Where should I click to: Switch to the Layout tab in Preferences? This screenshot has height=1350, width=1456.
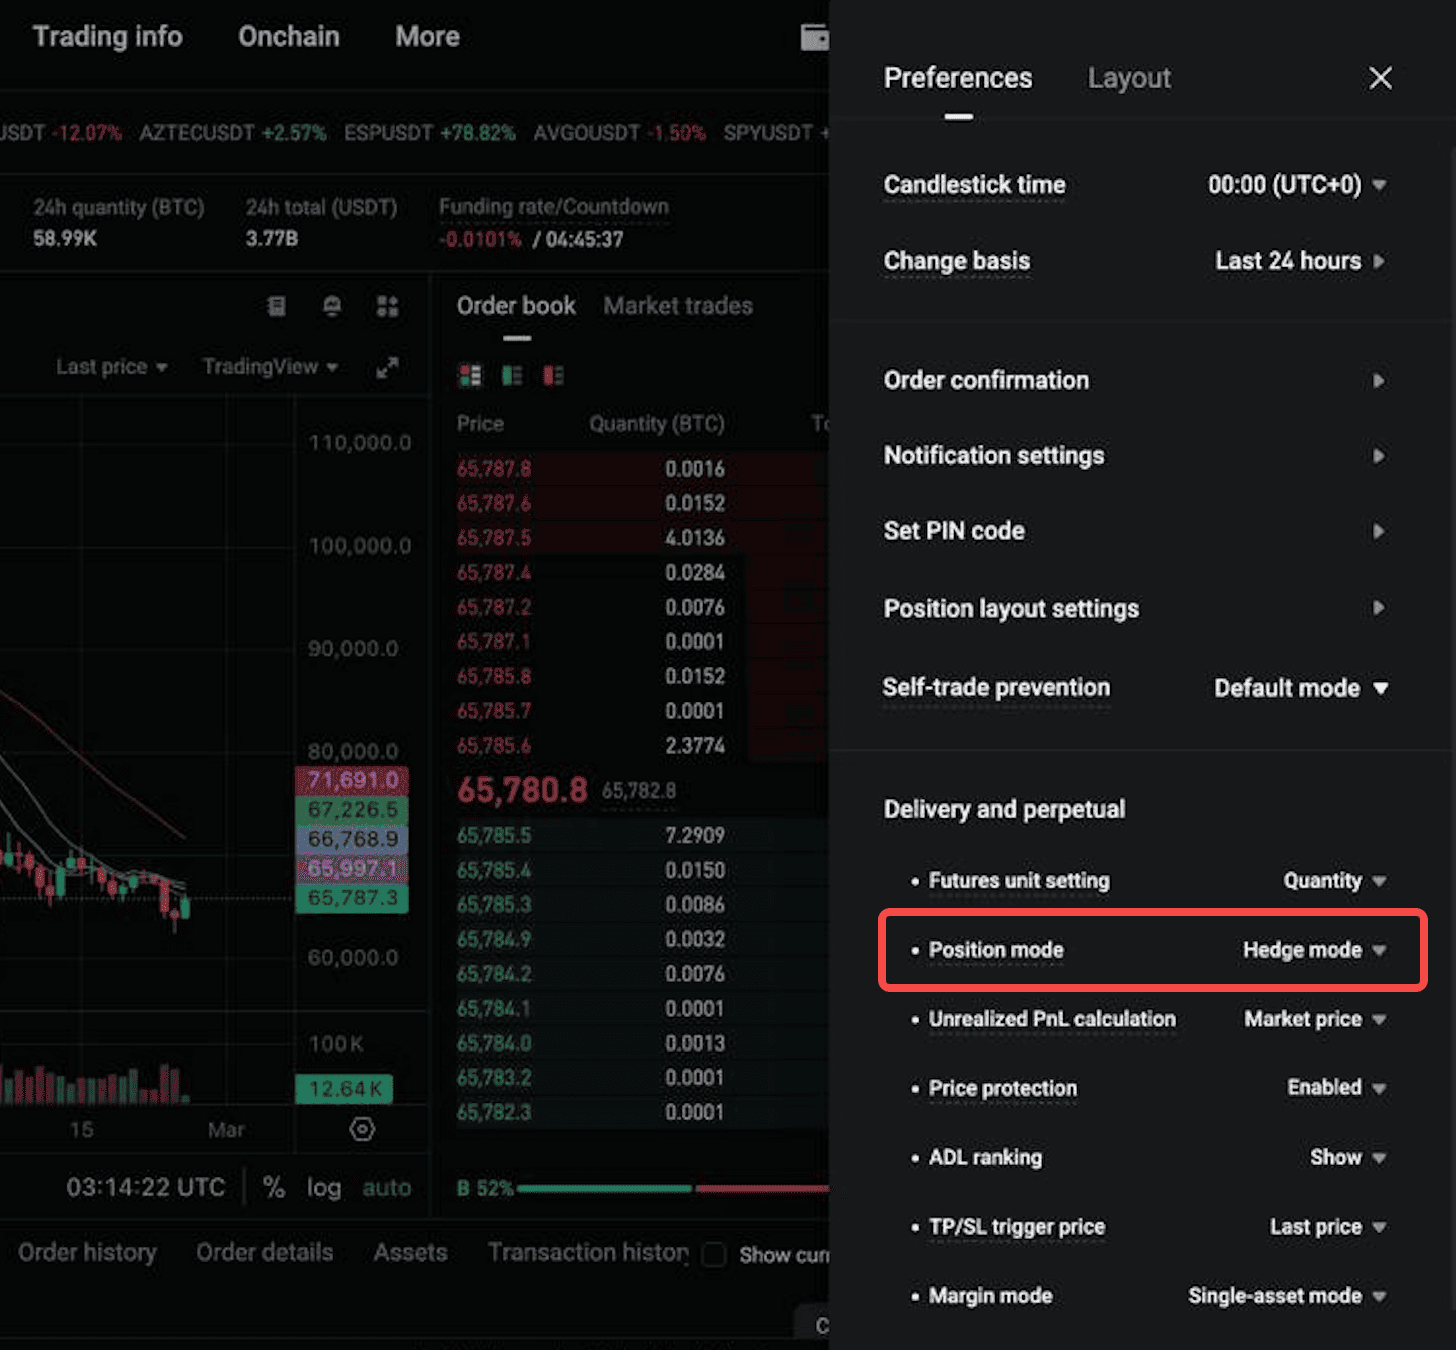pos(1128,78)
